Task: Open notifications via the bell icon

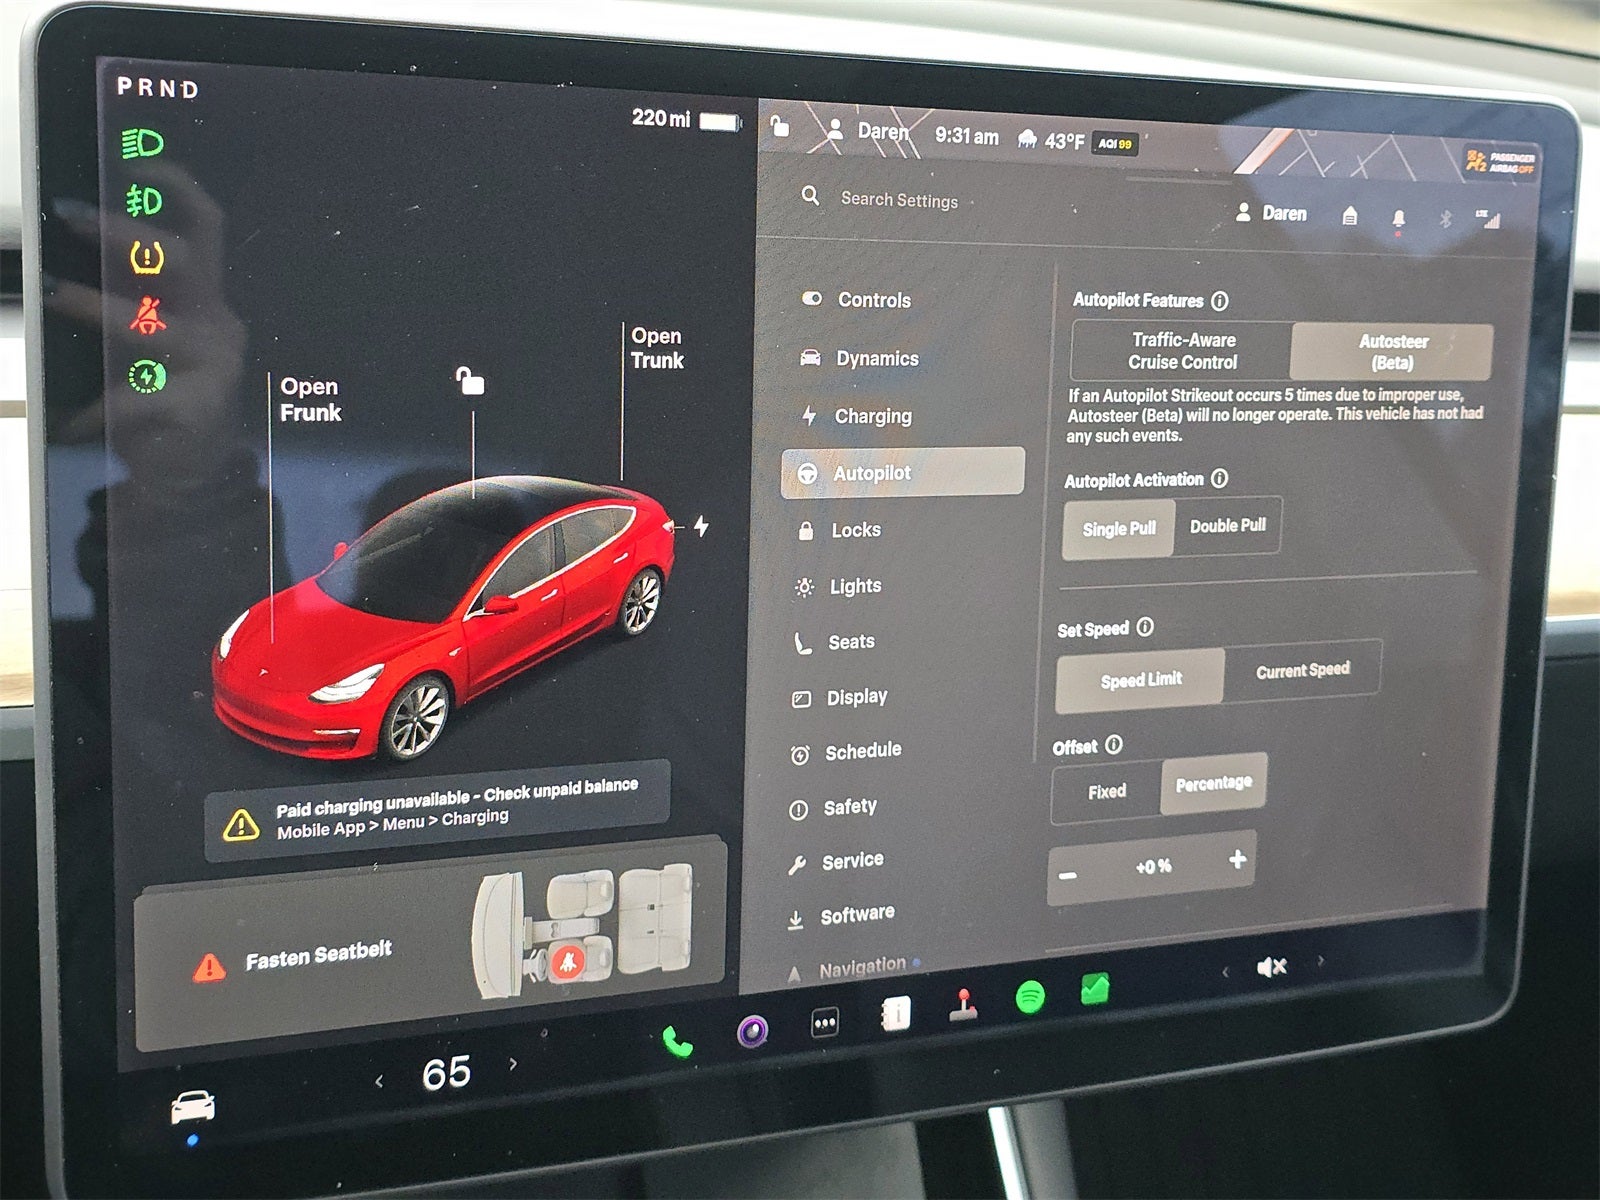Action: [x=1399, y=217]
